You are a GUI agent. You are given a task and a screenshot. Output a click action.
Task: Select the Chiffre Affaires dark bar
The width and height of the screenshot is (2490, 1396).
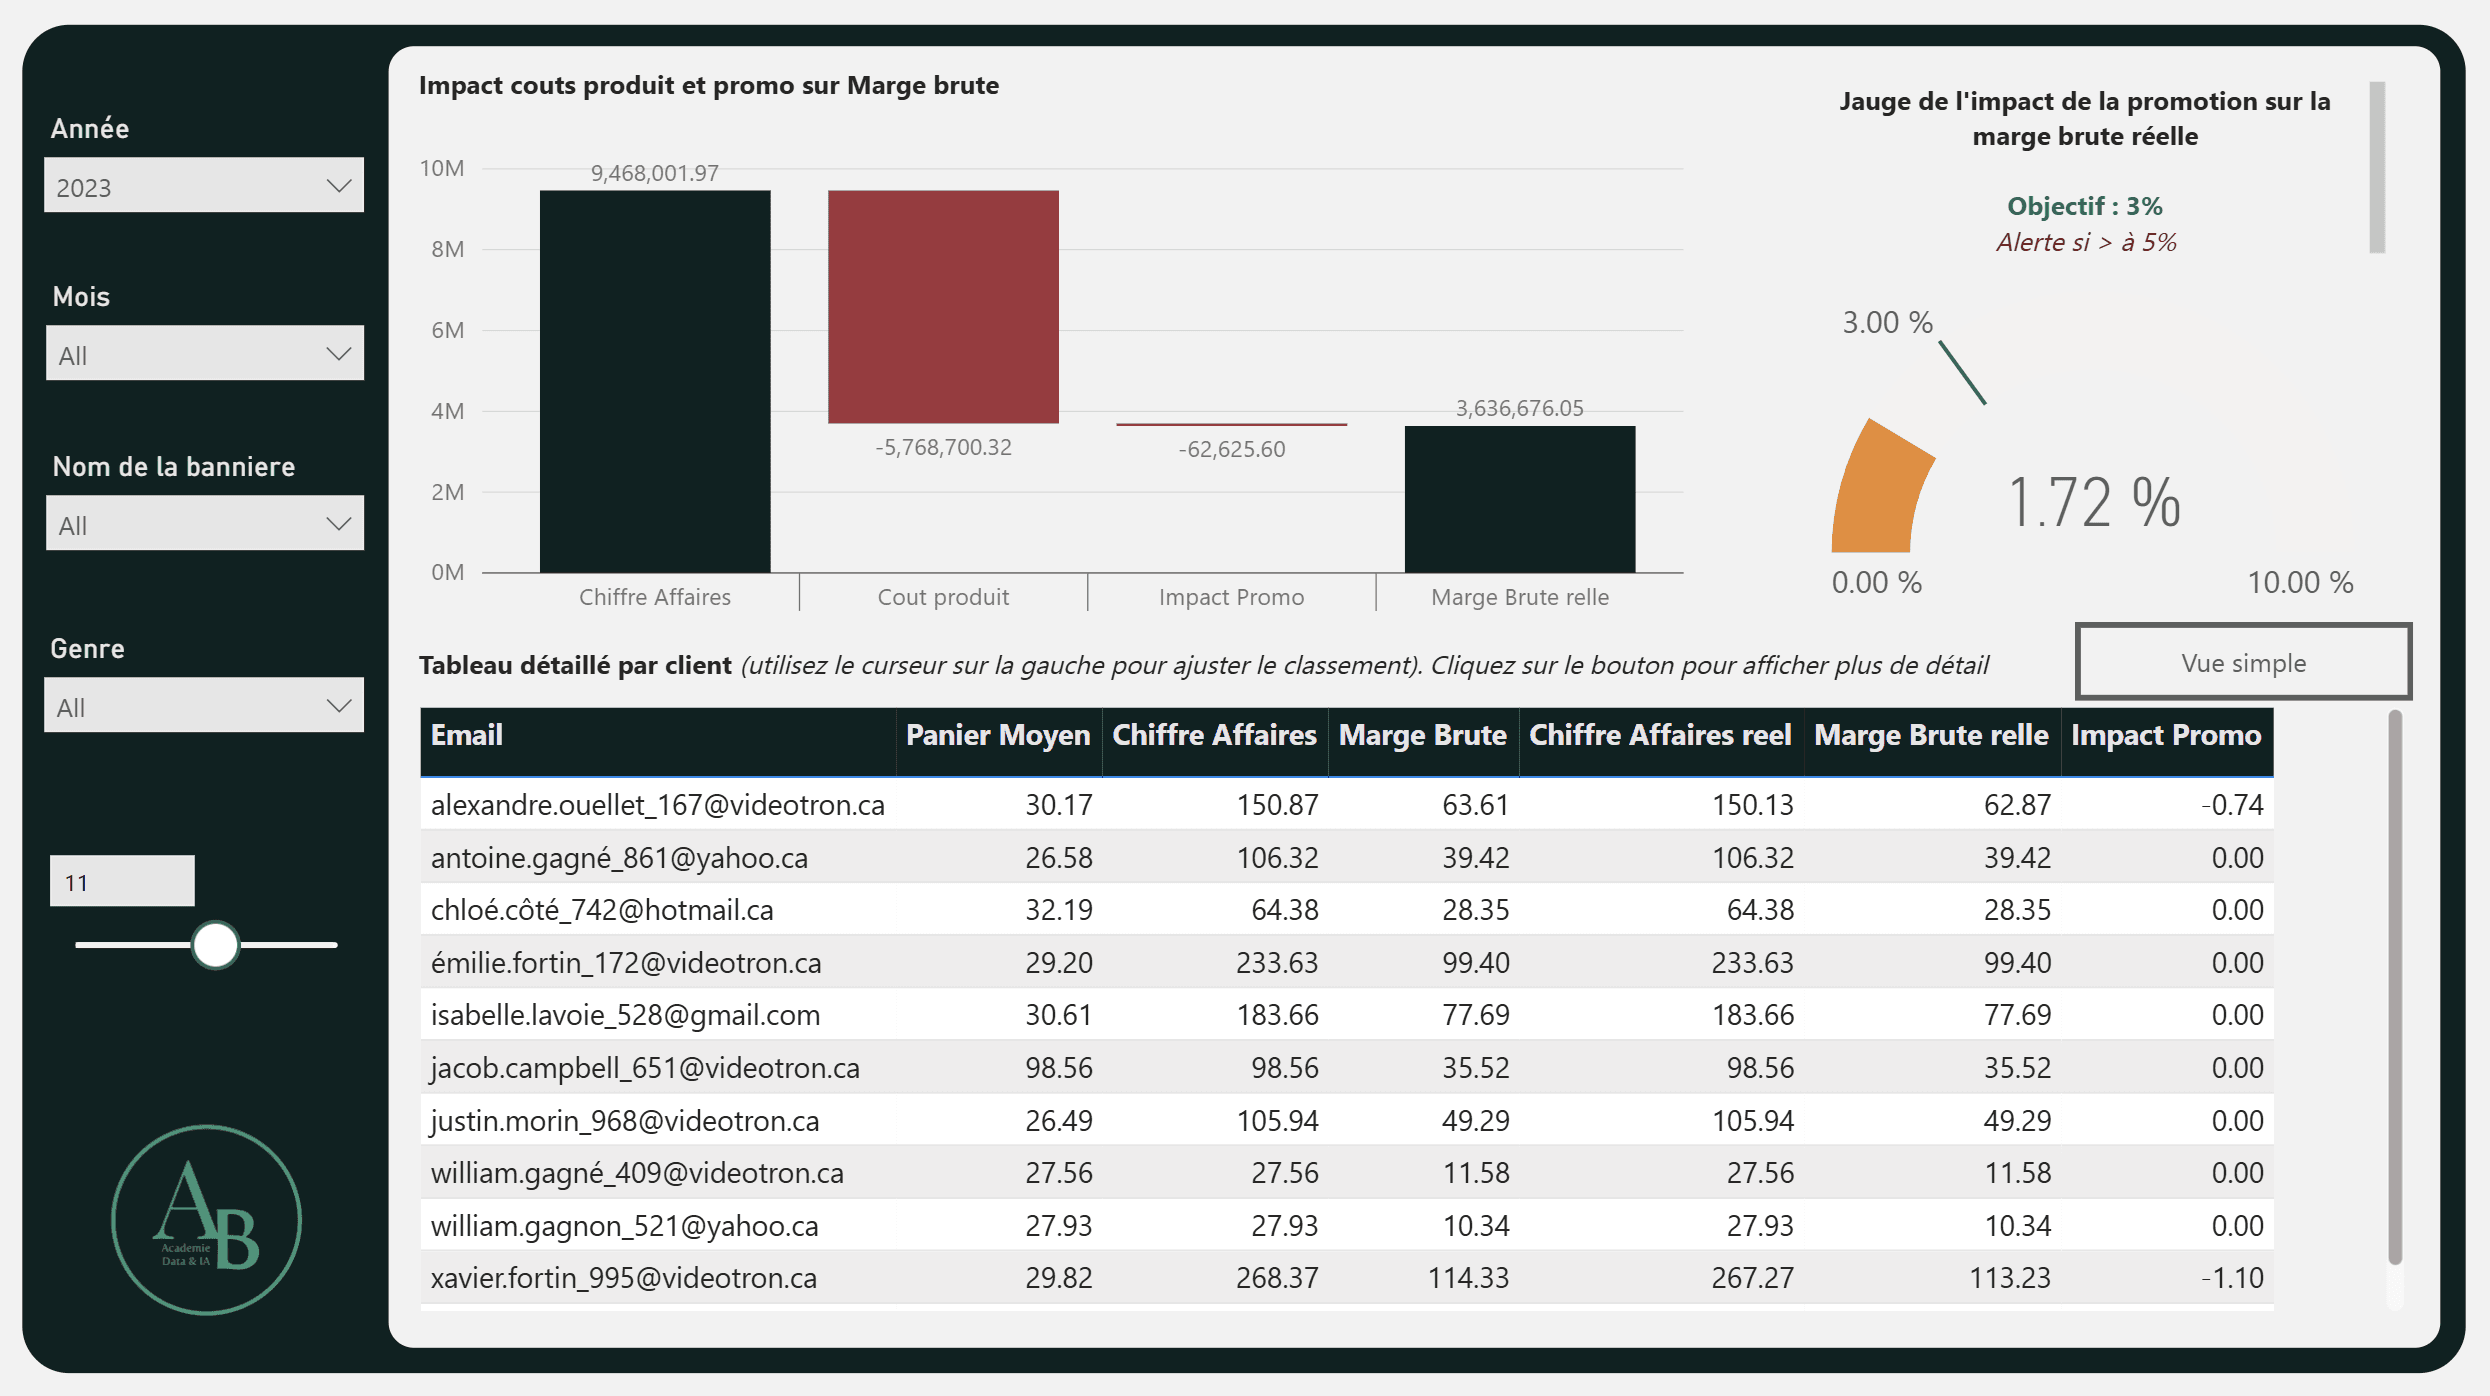[655, 380]
